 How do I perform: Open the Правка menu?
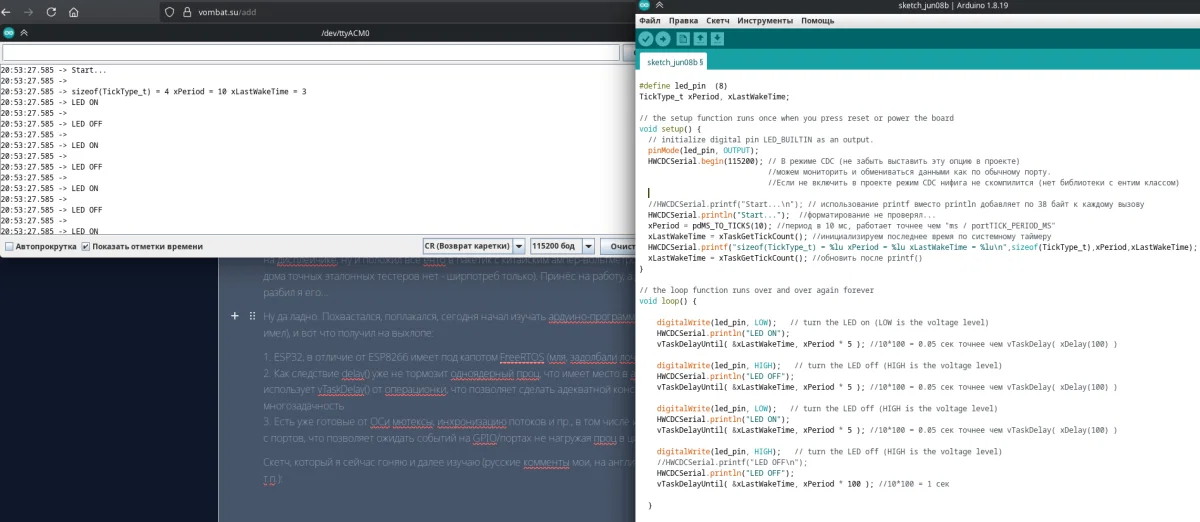point(683,20)
